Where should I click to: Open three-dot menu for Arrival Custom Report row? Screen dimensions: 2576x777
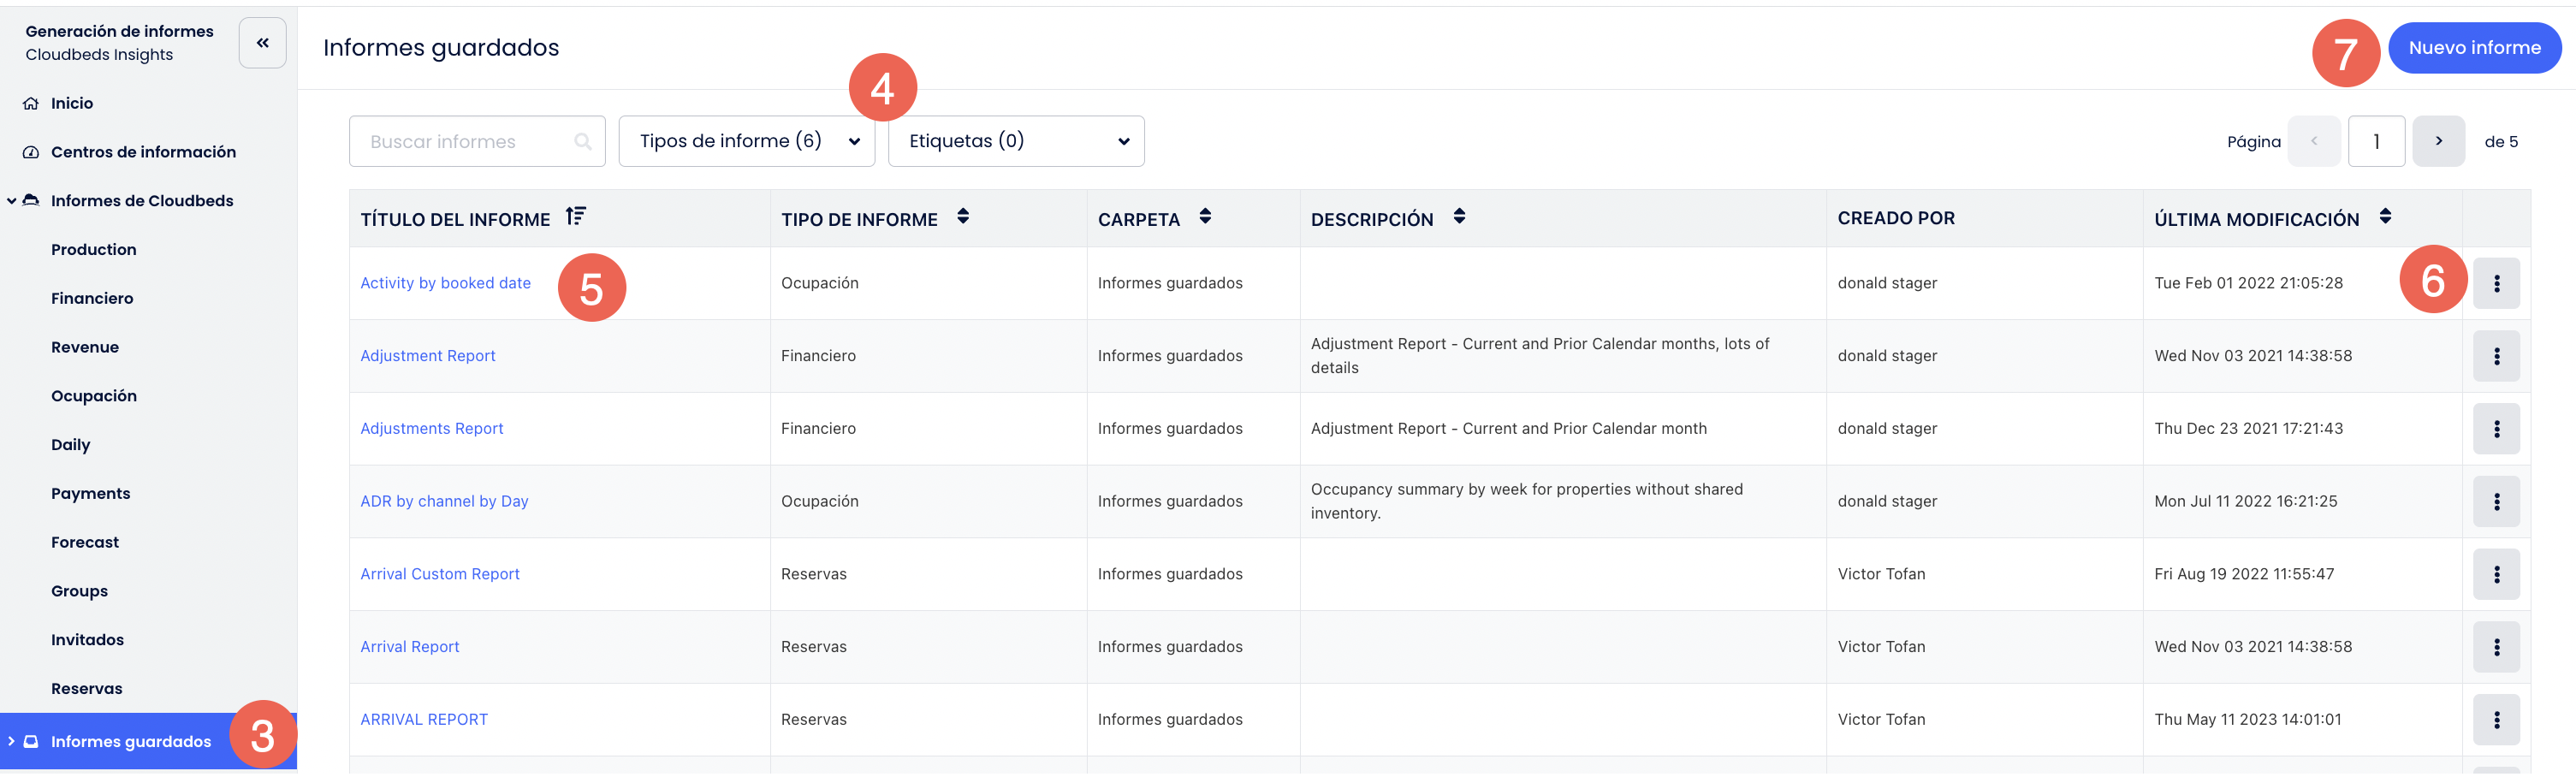2496,575
